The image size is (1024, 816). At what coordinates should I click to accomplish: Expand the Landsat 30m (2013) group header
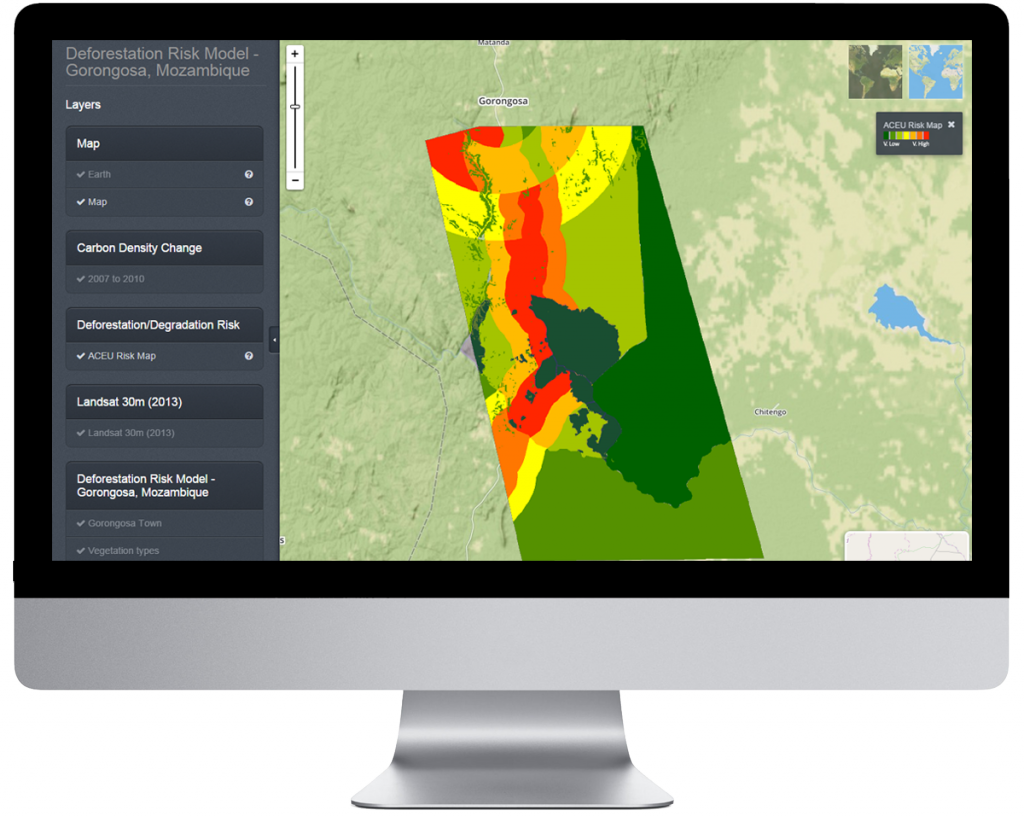click(165, 402)
